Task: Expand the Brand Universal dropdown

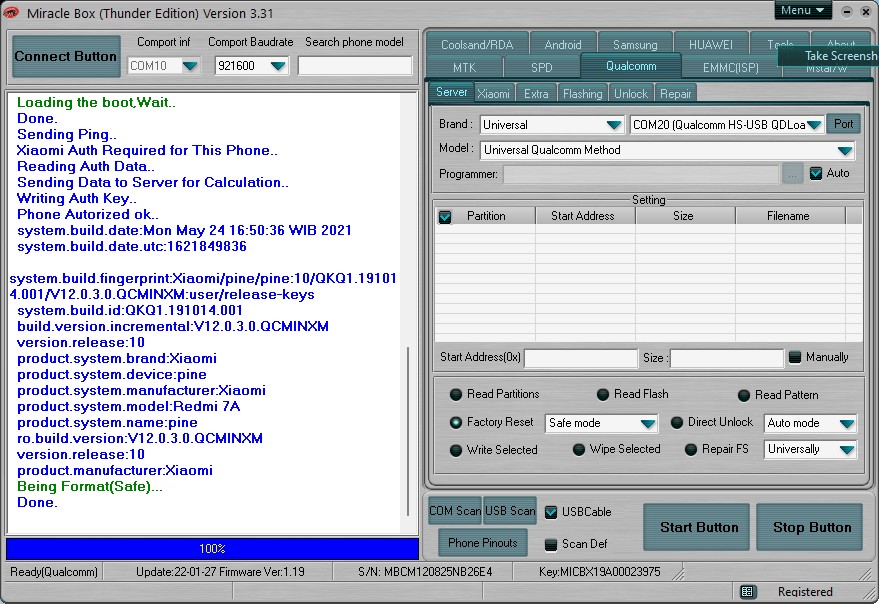Action: [x=614, y=125]
